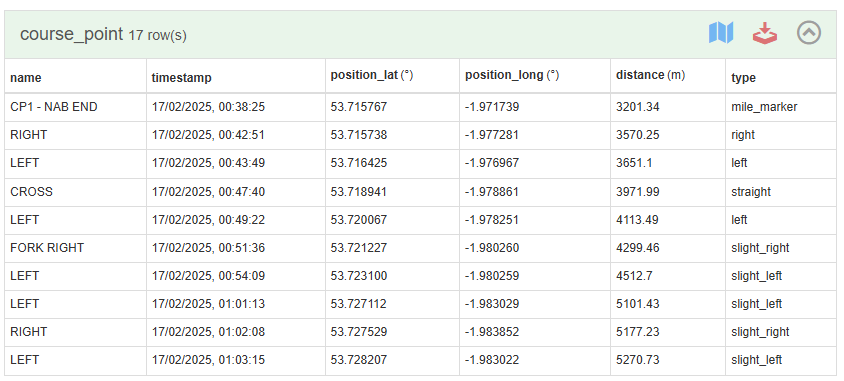This screenshot has width=844, height=381.
Task: Select the 00:42:51 timestamp cell
Action: (x=236, y=135)
